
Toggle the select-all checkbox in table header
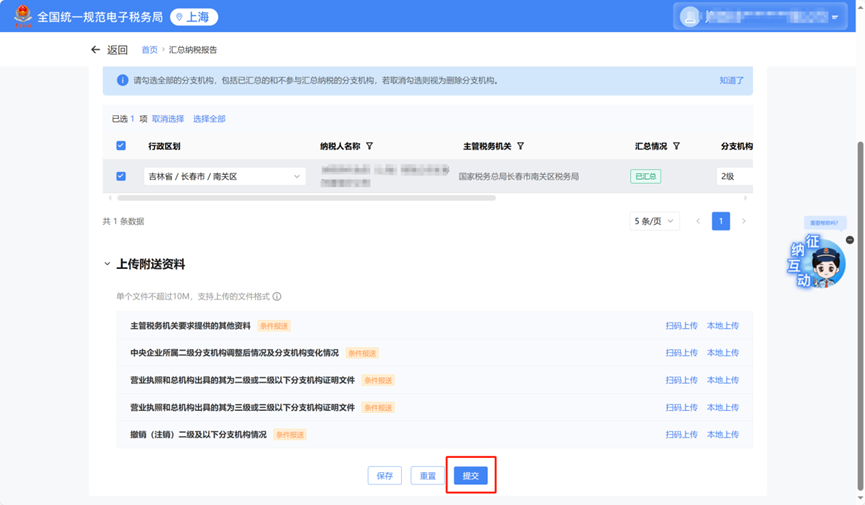[121, 146]
